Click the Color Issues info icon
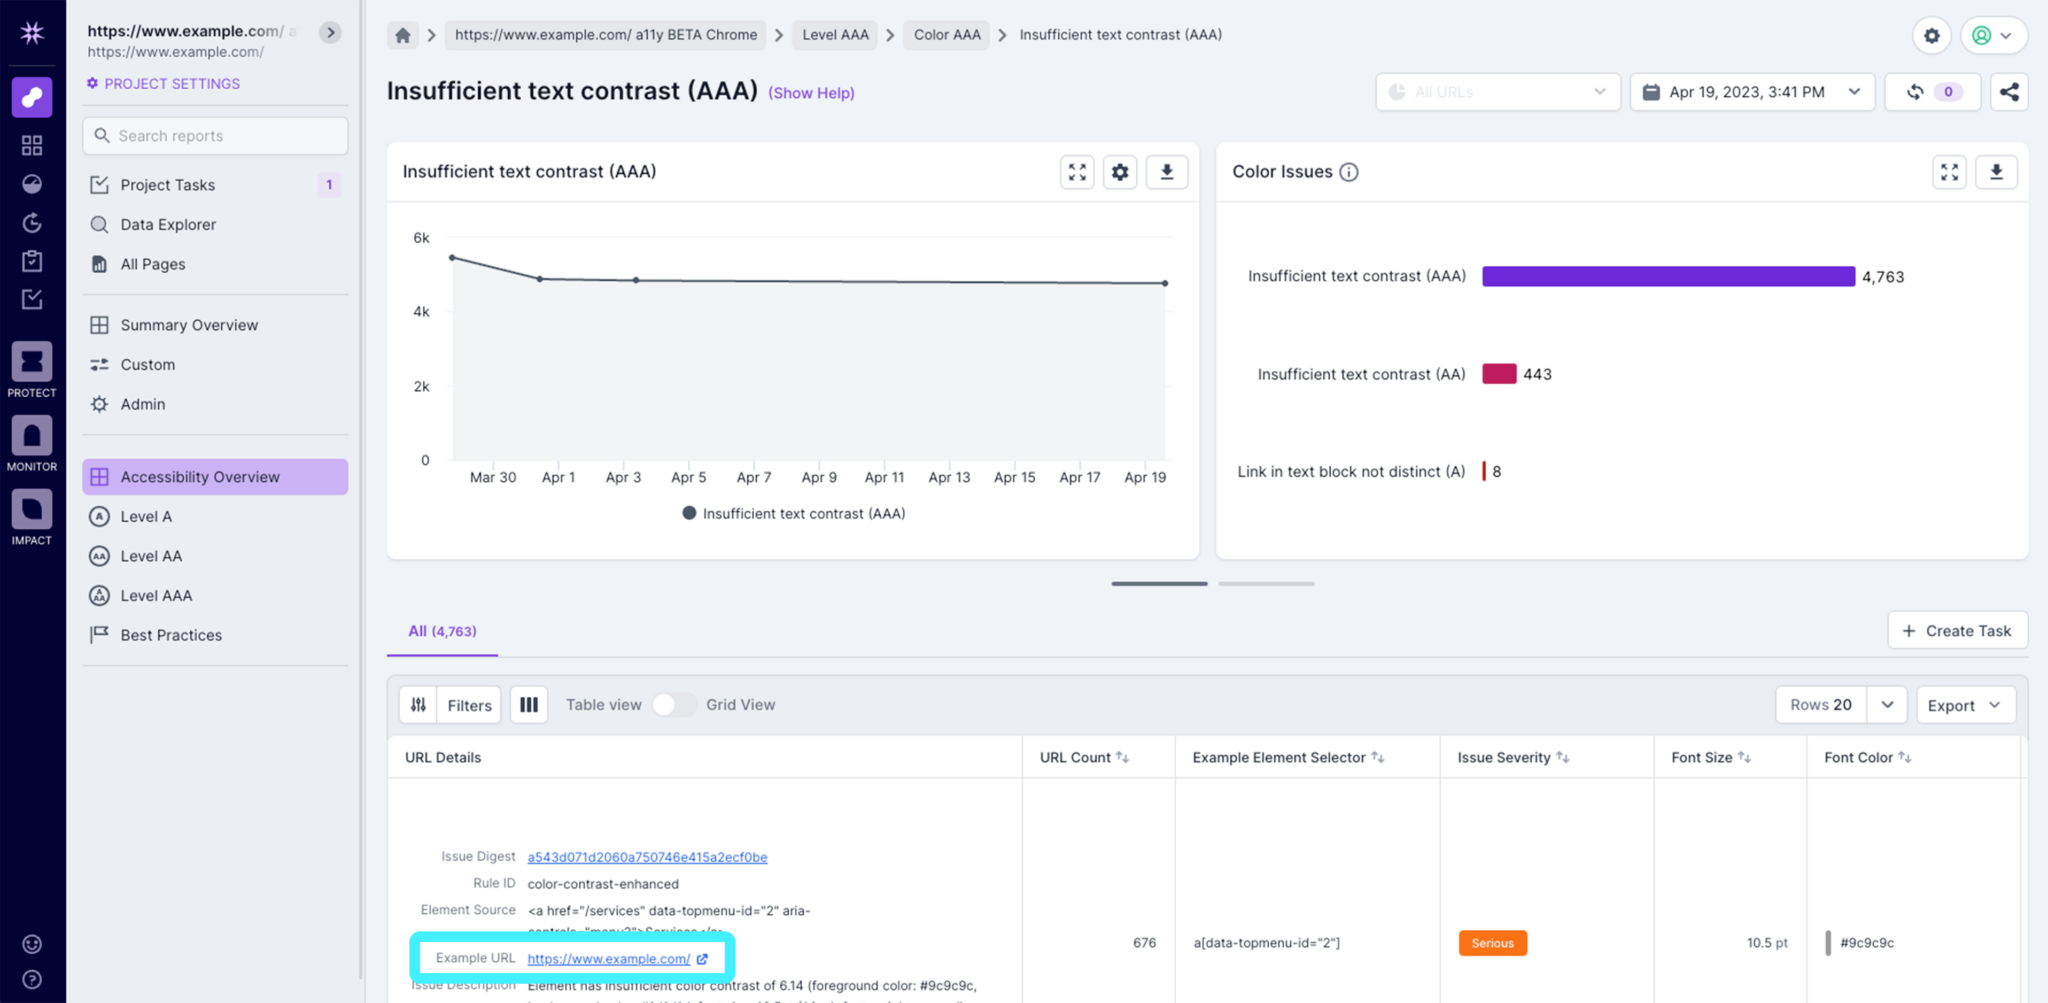The image size is (2048, 1003). pyautogui.click(x=1349, y=172)
